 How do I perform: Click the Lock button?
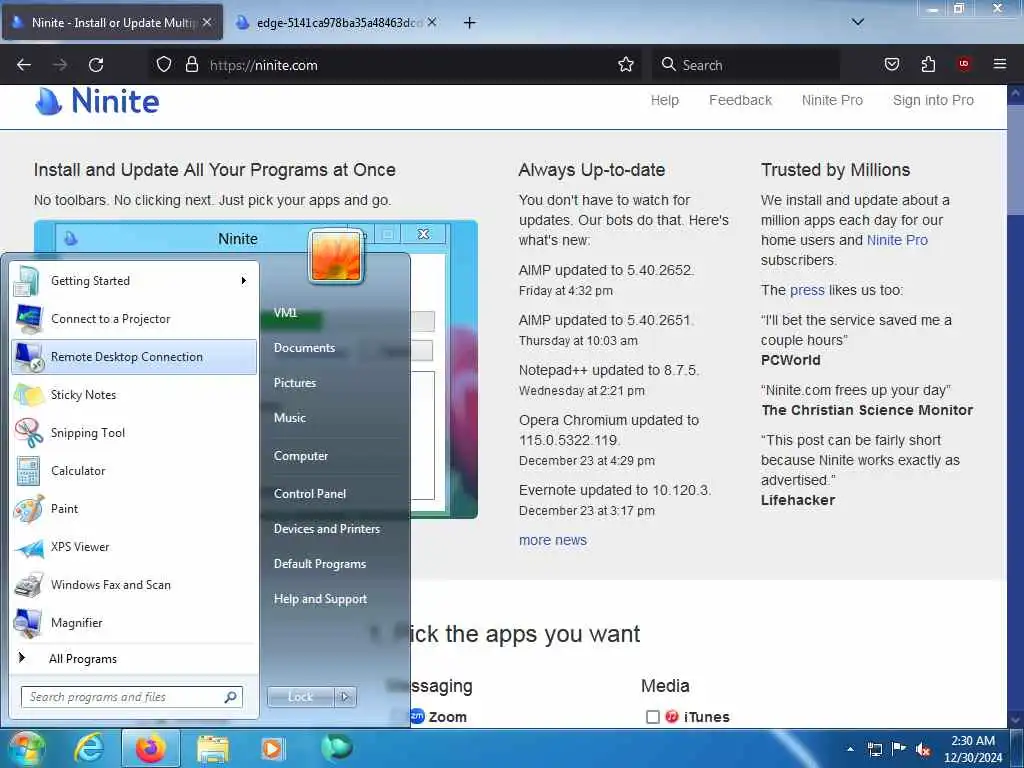(300, 697)
